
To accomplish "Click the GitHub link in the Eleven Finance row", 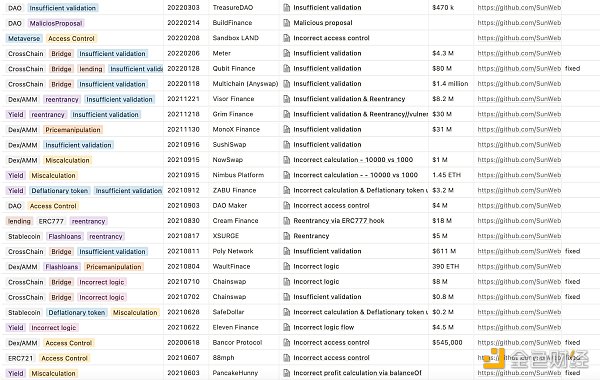I will pyautogui.click(x=519, y=327).
